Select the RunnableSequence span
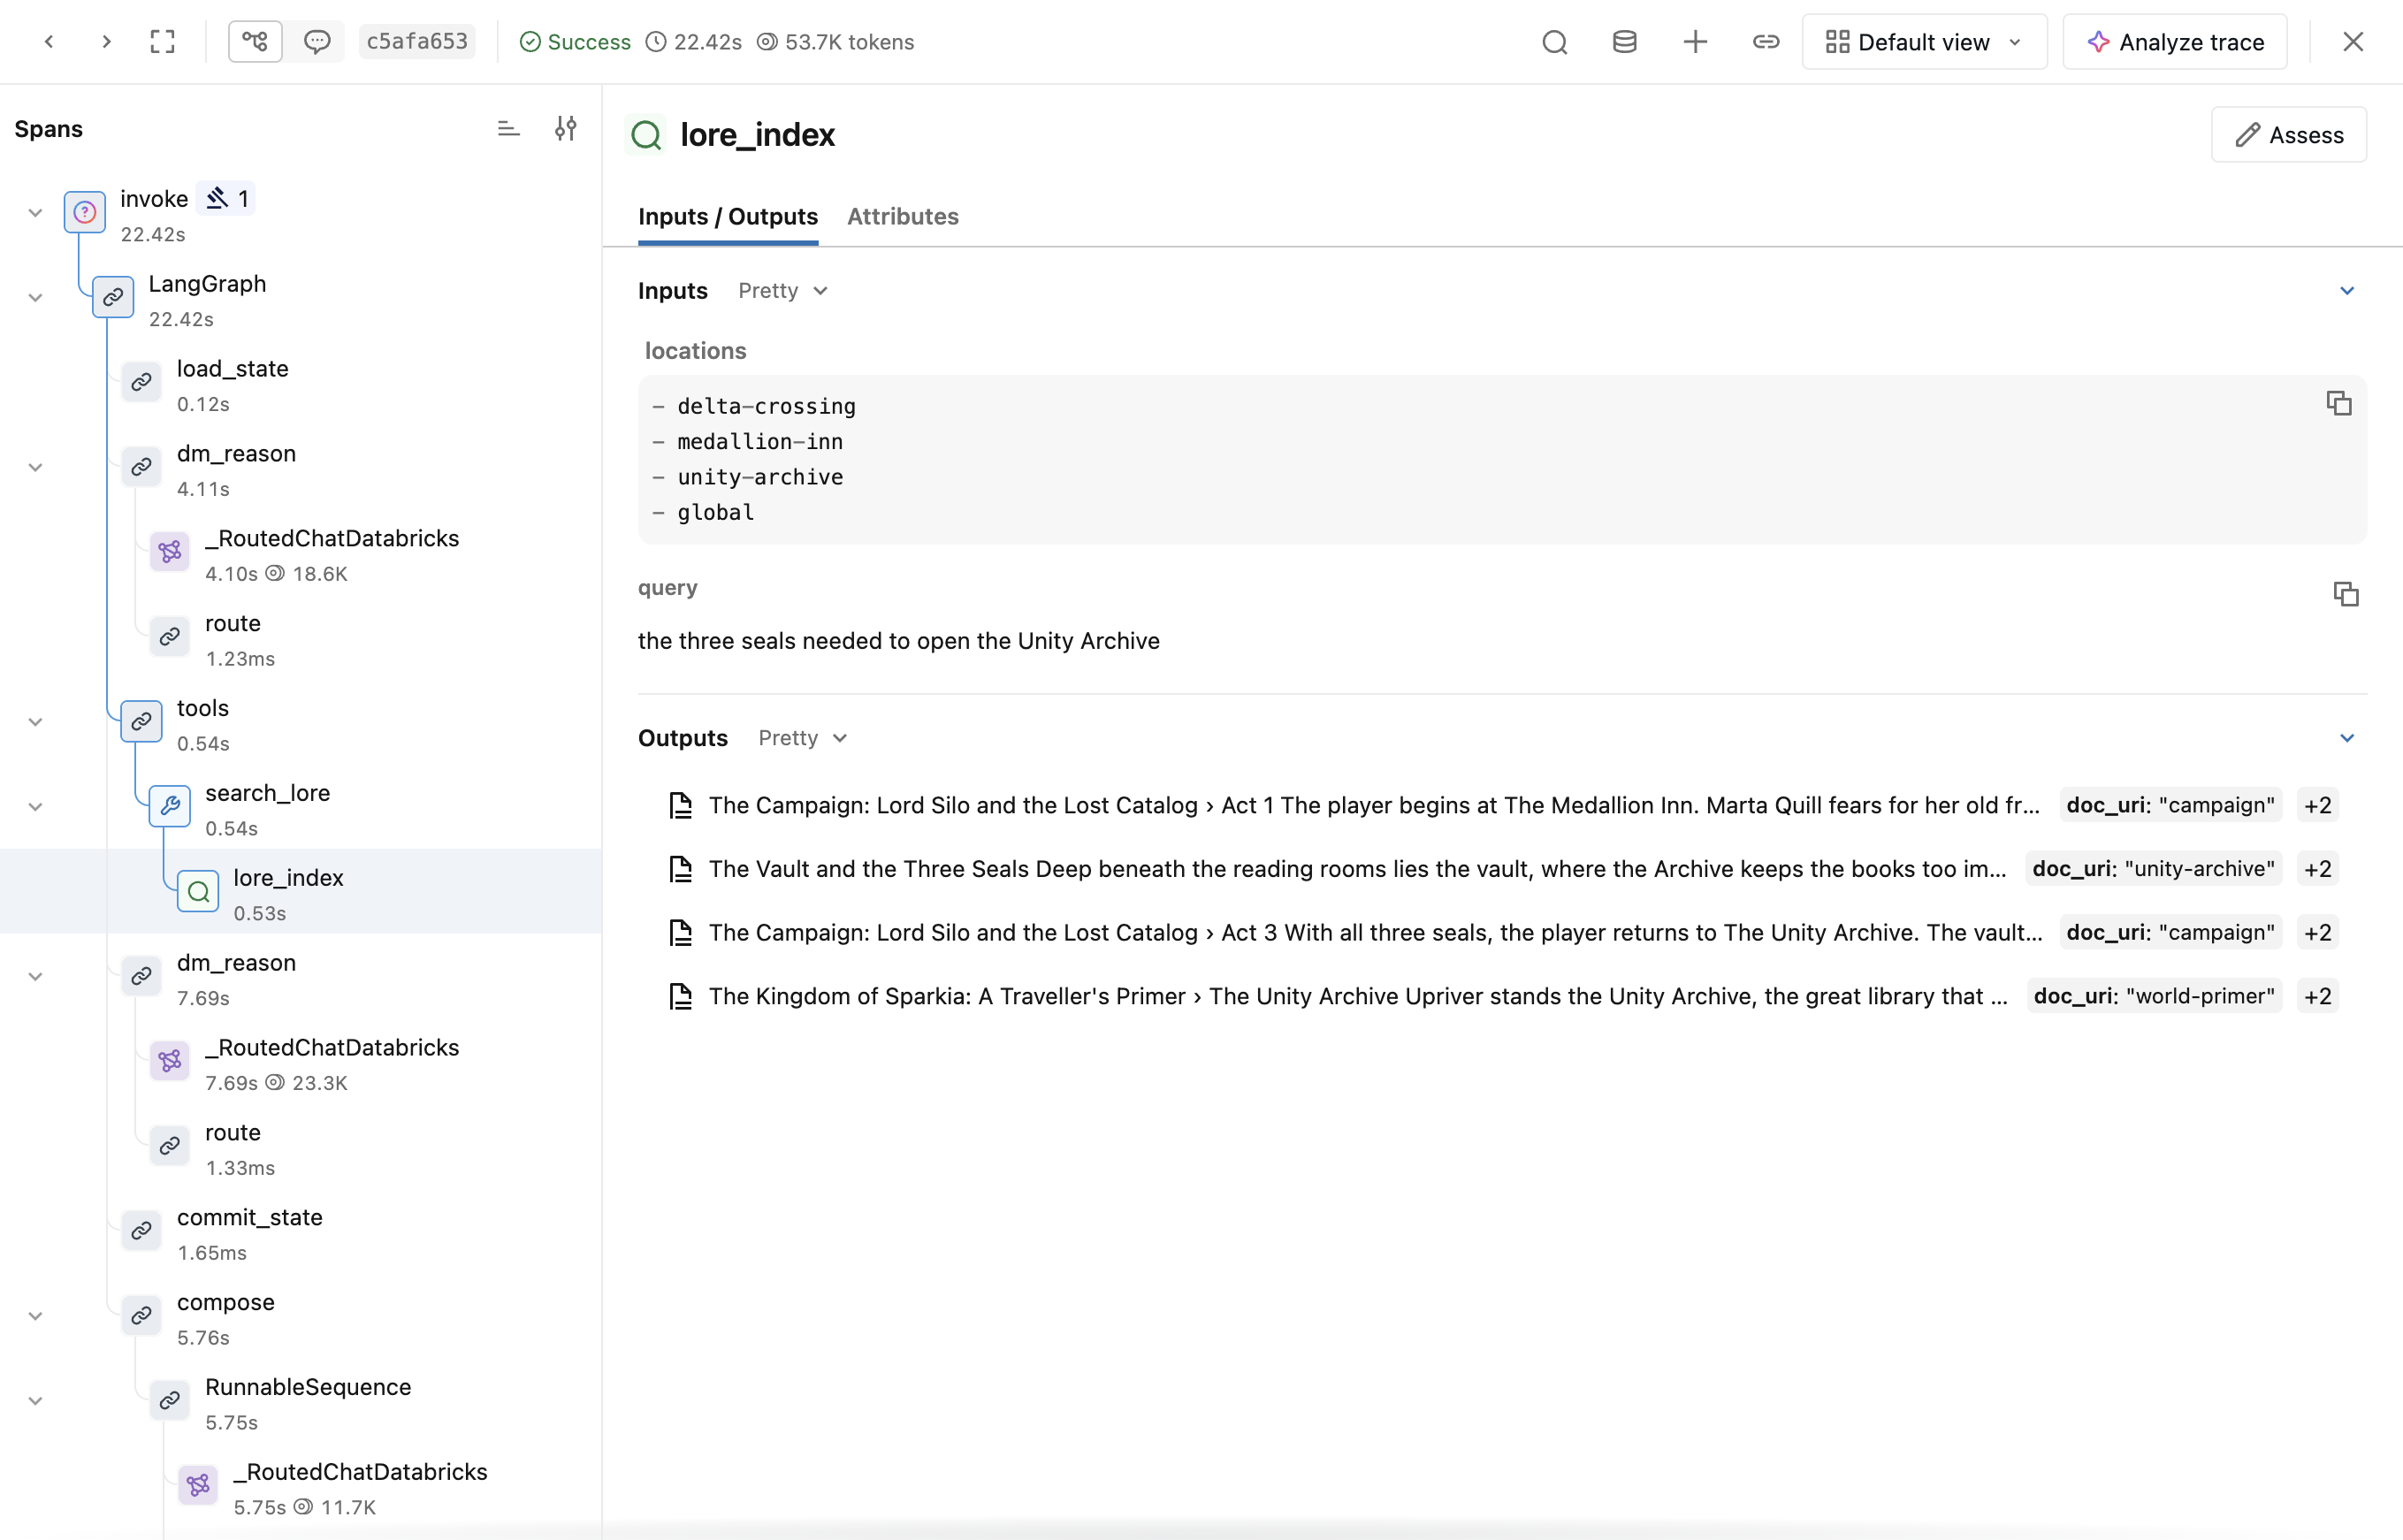Viewport: 2403px width, 1540px height. point(300,1403)
